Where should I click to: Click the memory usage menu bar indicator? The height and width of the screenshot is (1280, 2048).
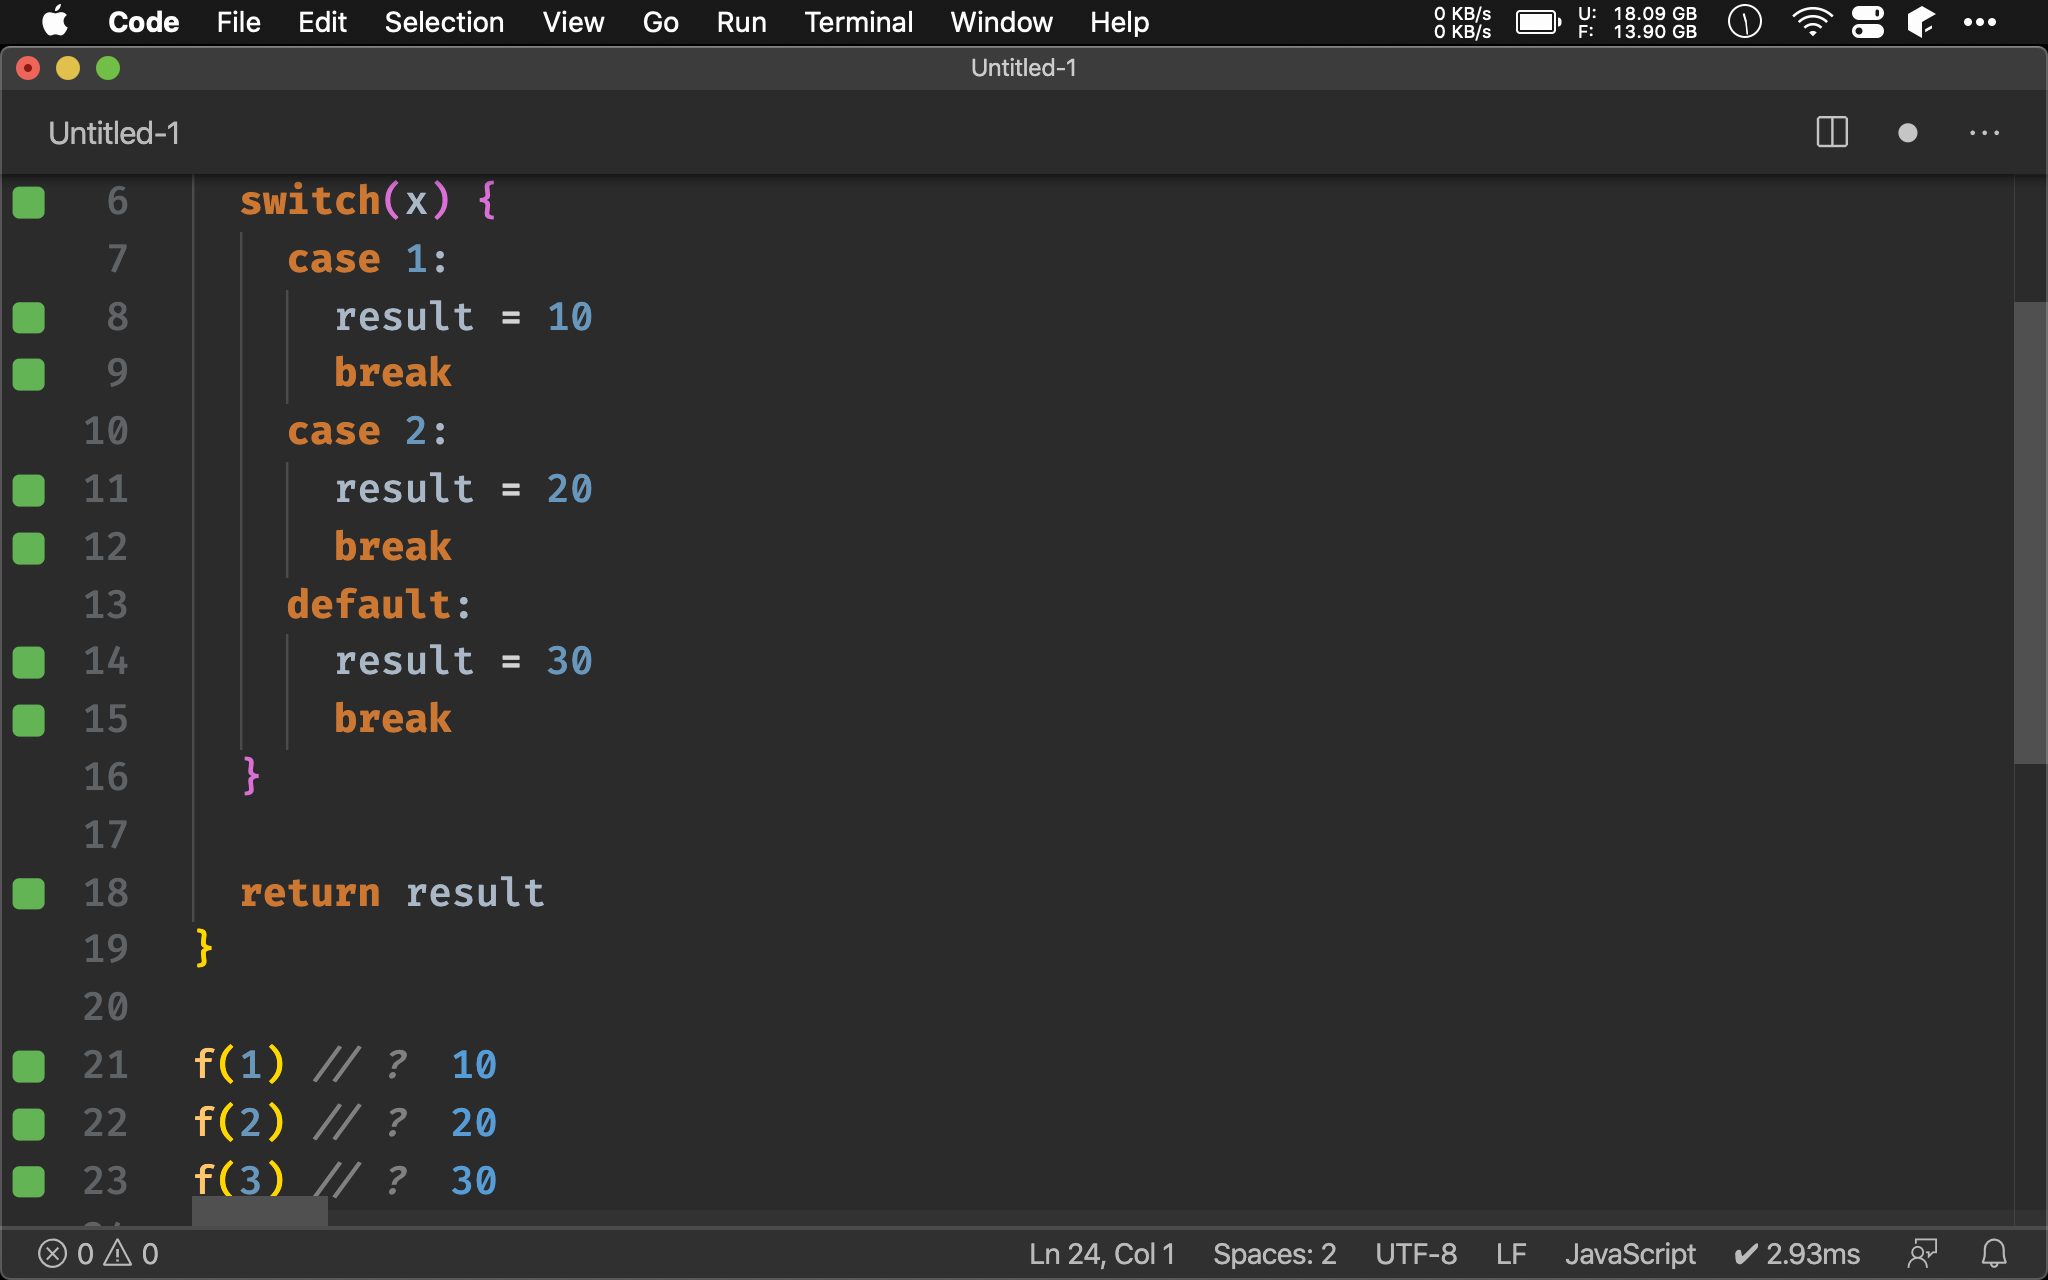[x=1637, y=22]
